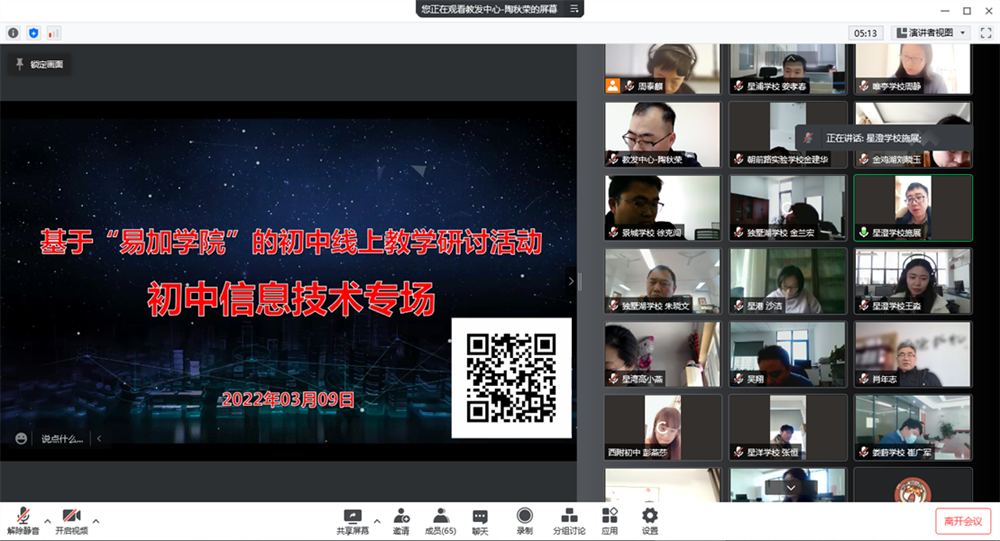The width and height of the screenshot is (1000, 541).
Task: Start recording with 录制 icon
Action: point(524,521)
